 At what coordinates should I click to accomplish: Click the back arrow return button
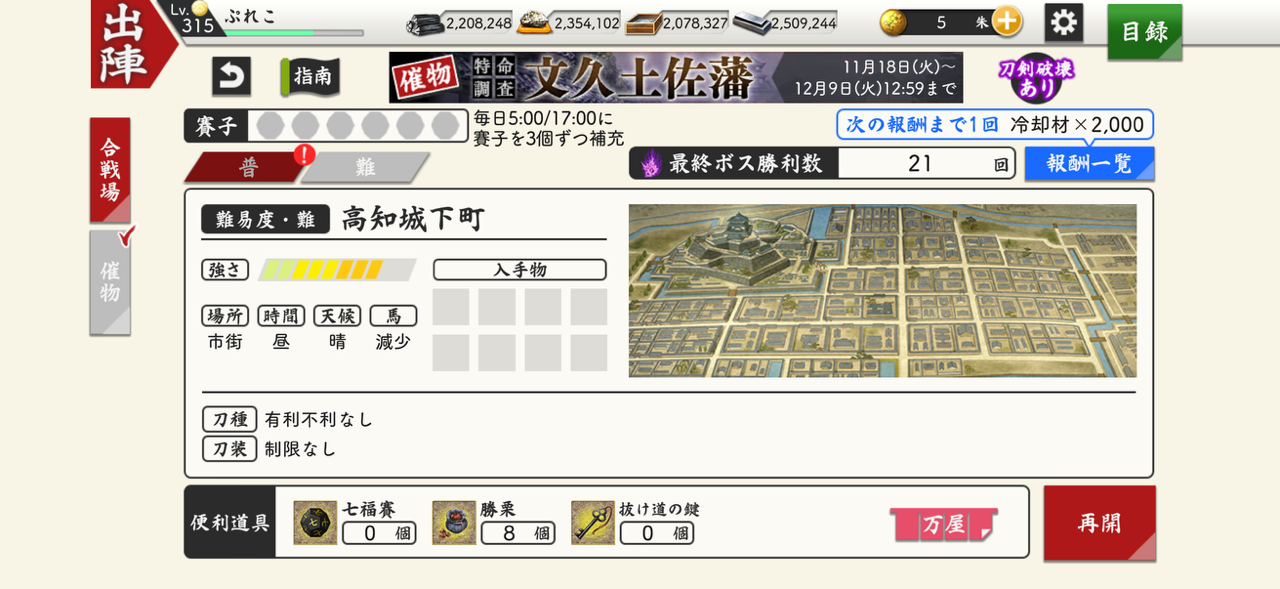[x=231, y=77]
